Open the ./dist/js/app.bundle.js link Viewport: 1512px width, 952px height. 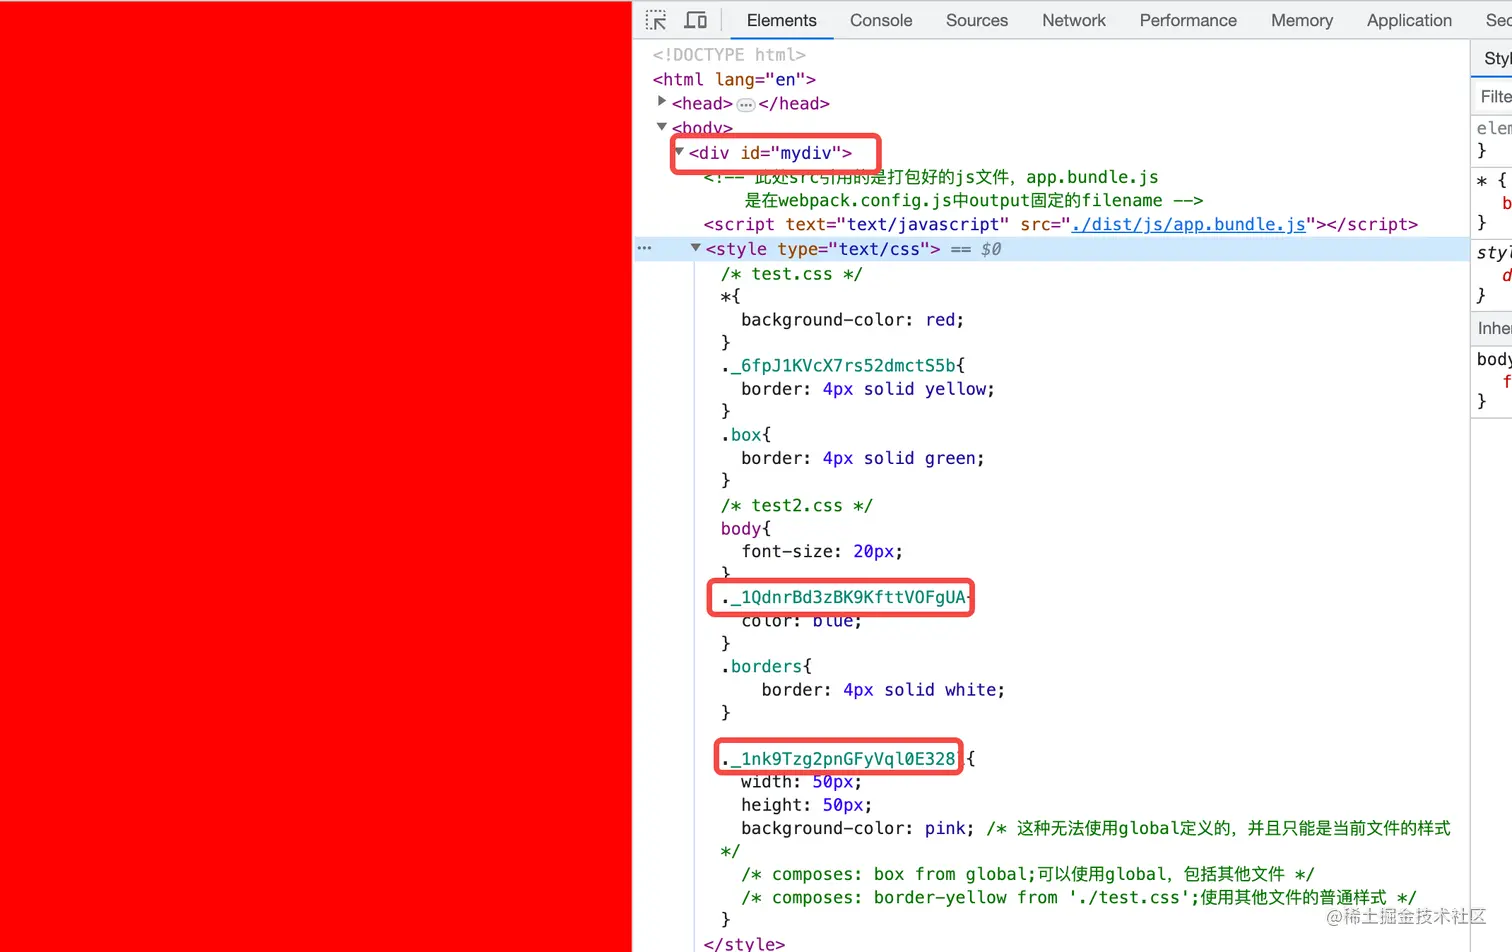click(x=1189, y=224)
